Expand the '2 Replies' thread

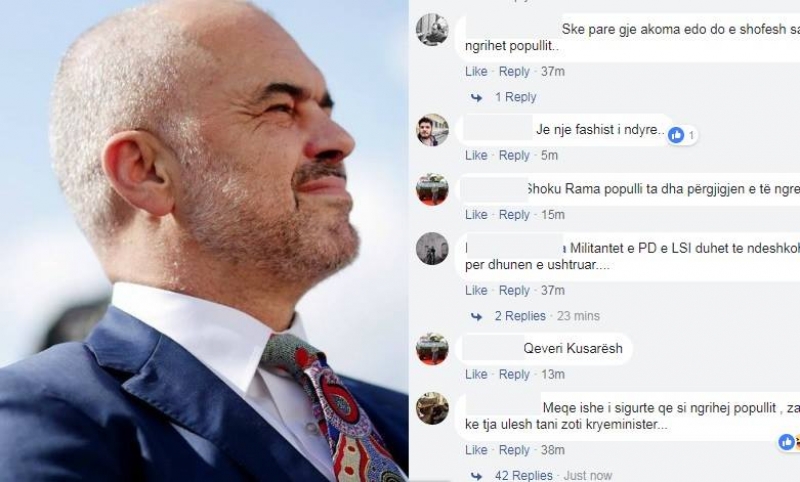pos(520,316)
